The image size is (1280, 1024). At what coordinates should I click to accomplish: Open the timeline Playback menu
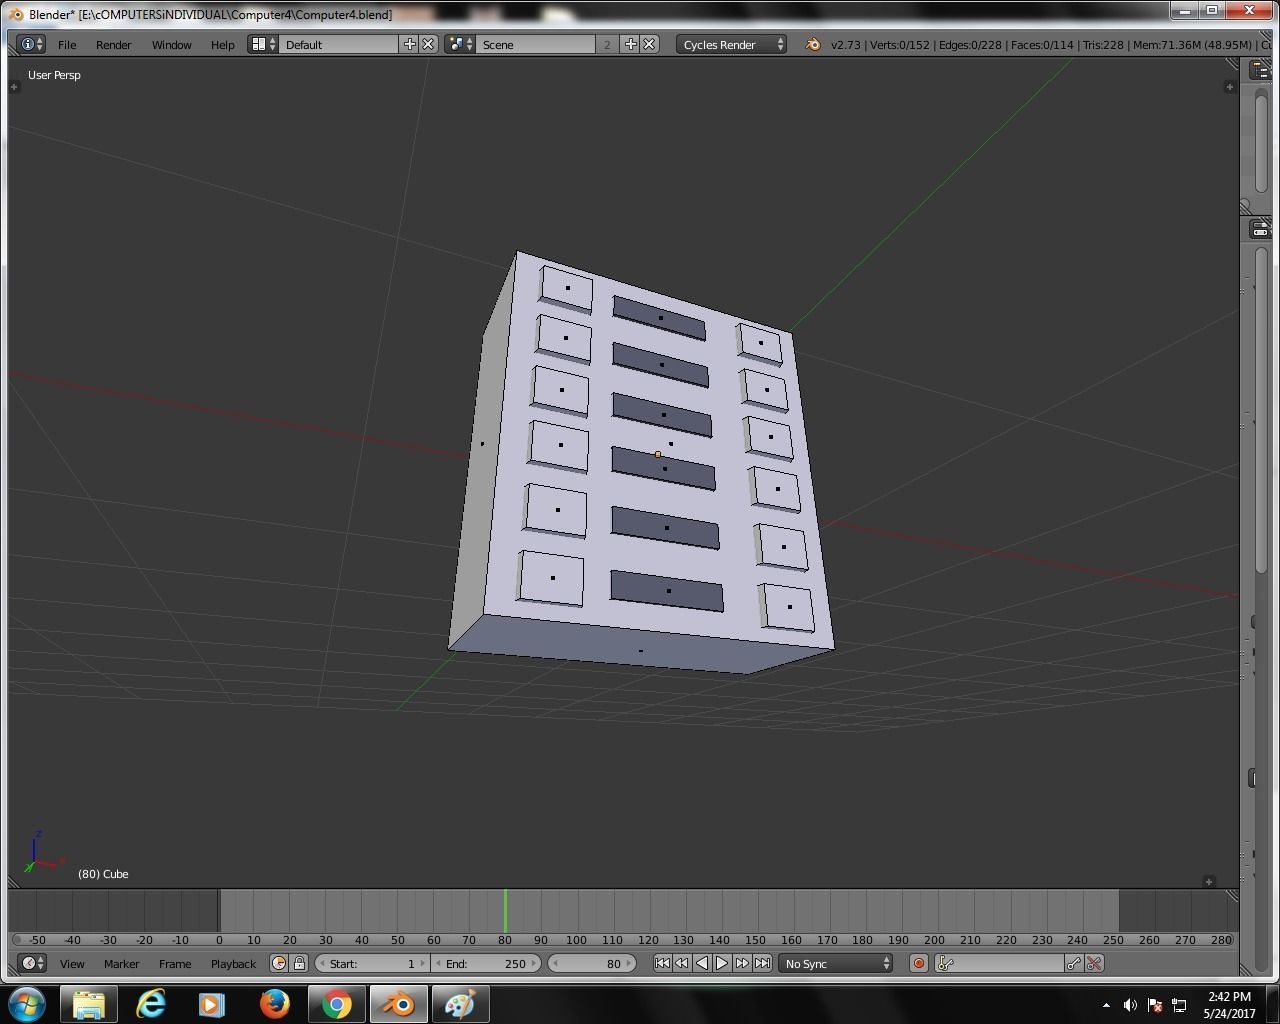click(233, 964)
